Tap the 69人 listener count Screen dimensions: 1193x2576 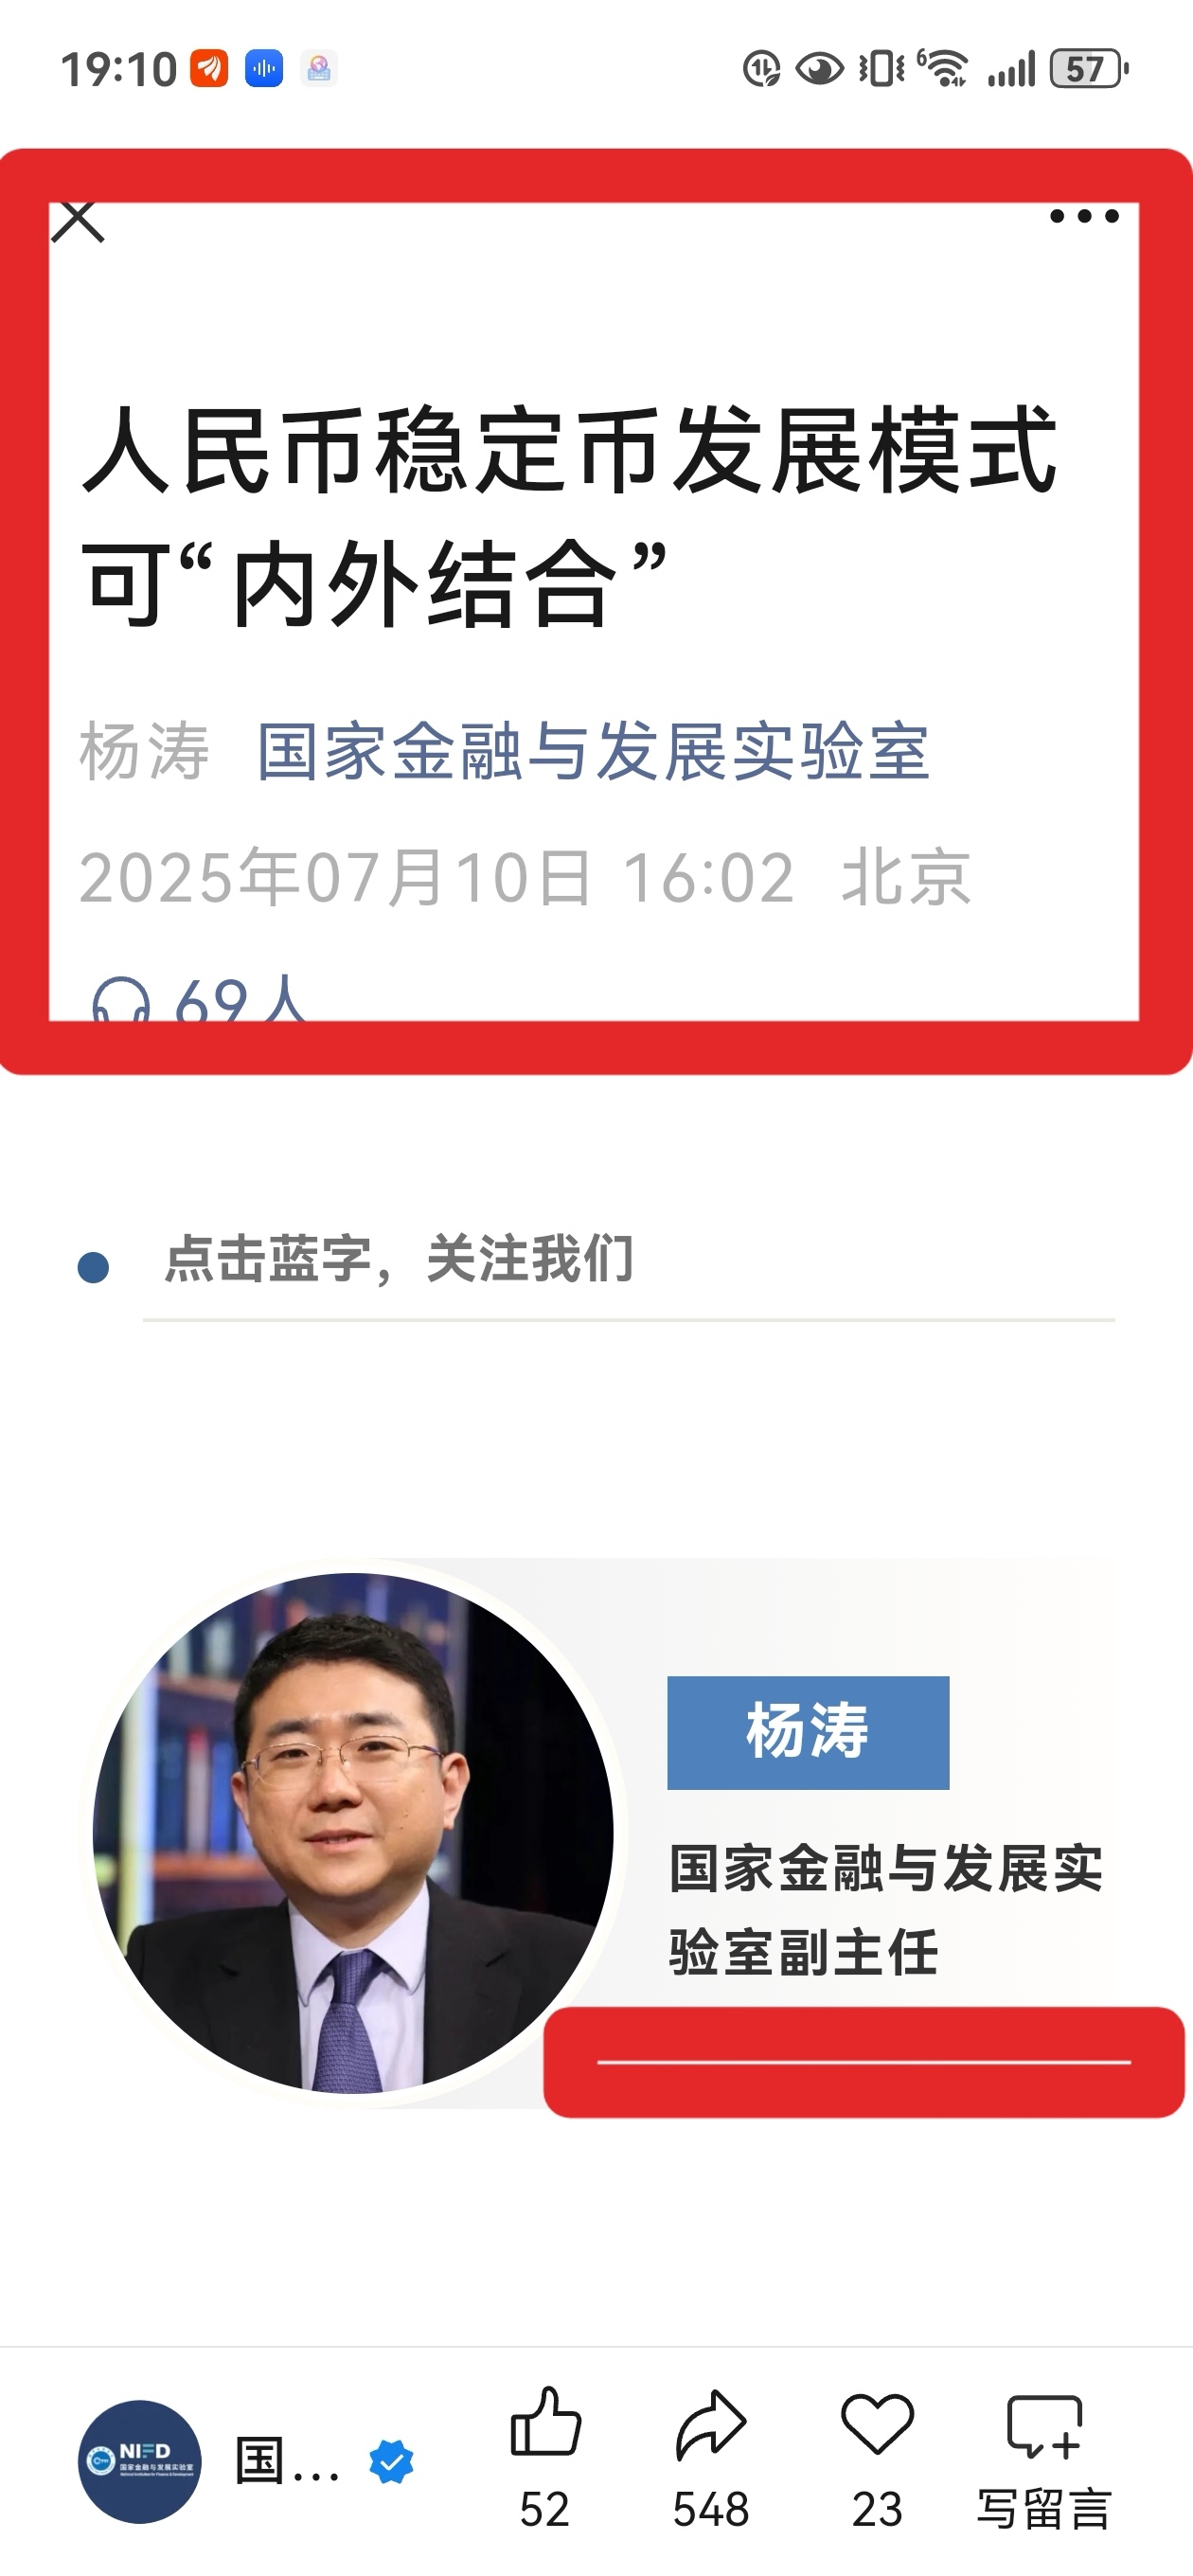[240, 999]
